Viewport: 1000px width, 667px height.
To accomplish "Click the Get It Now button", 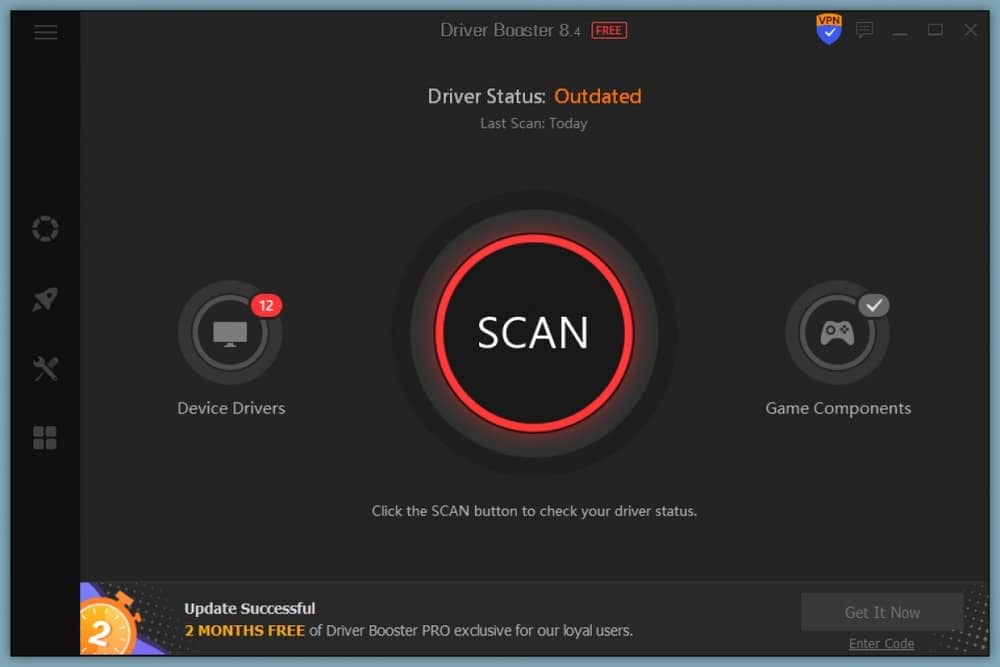I will pyautogui.click(x=882, y=612).
